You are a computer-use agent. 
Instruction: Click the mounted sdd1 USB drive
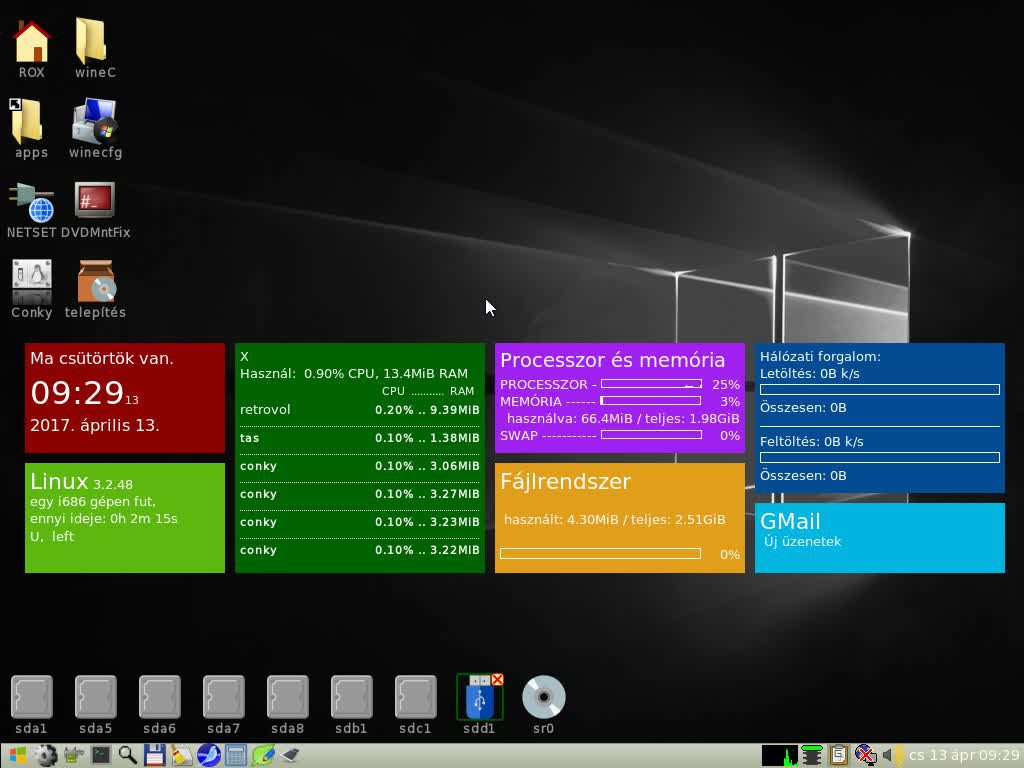(479, 700)
